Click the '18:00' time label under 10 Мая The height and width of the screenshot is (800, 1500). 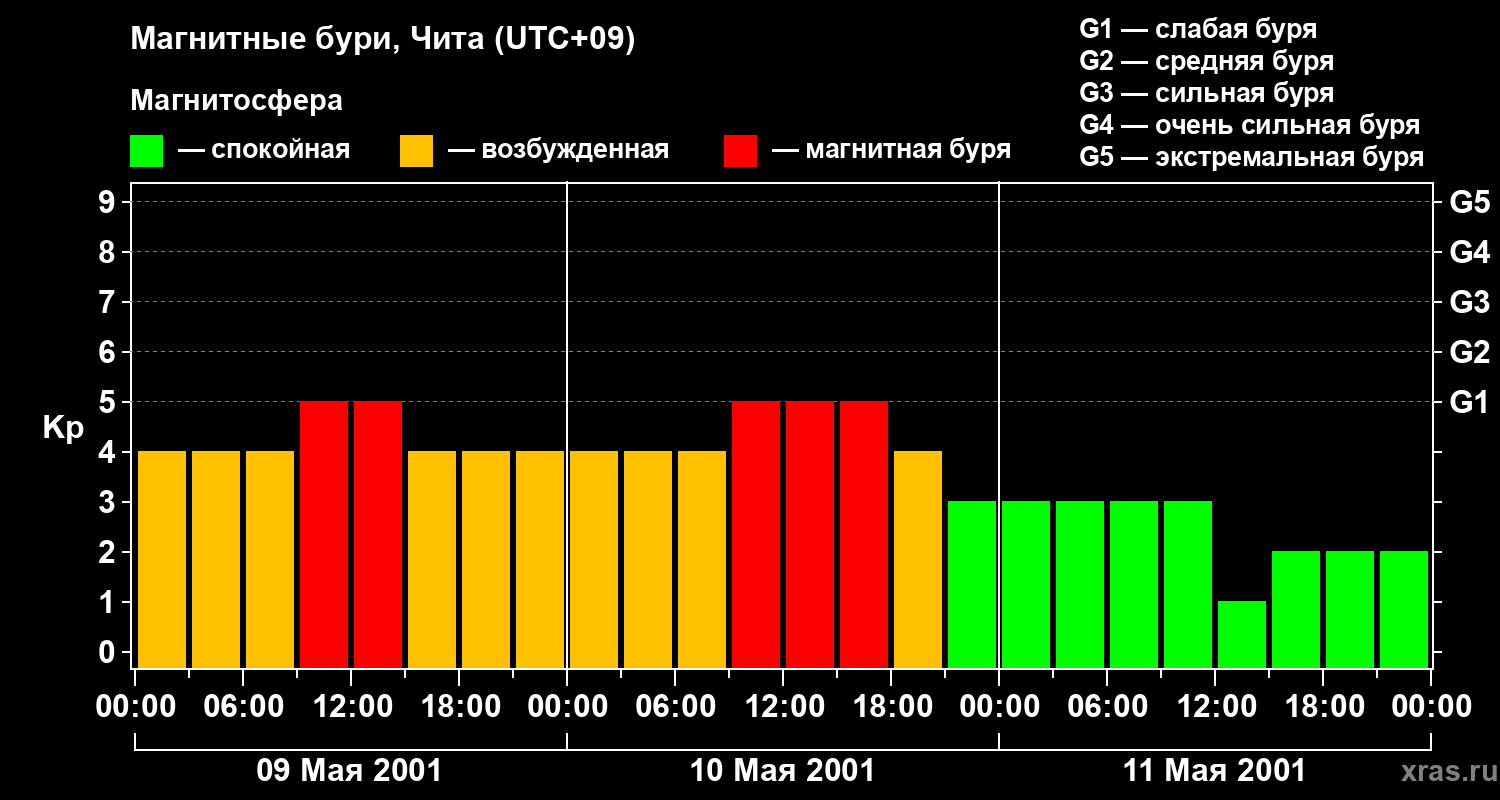coord(892,707)
